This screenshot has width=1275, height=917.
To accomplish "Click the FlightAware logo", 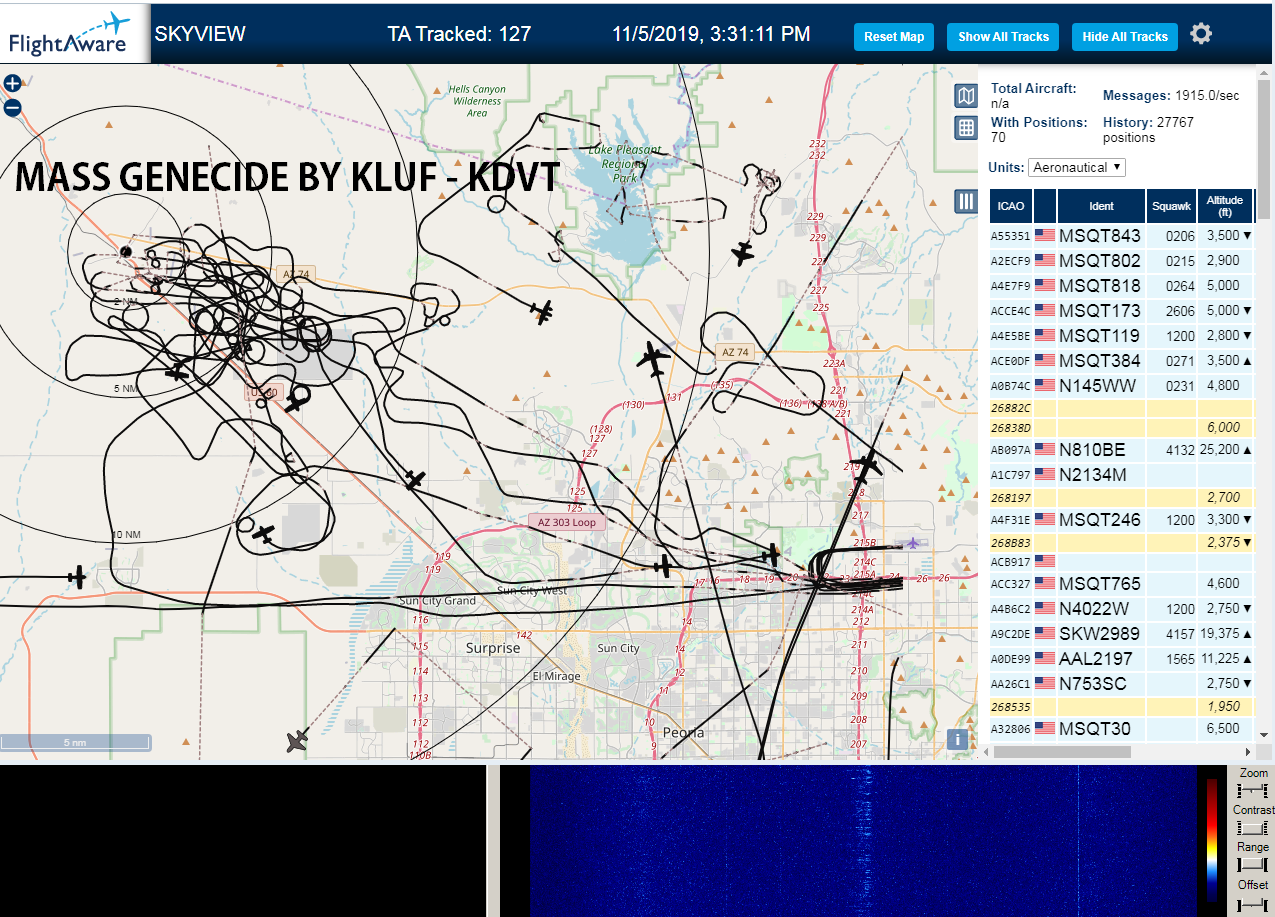I will coord(75,33).
